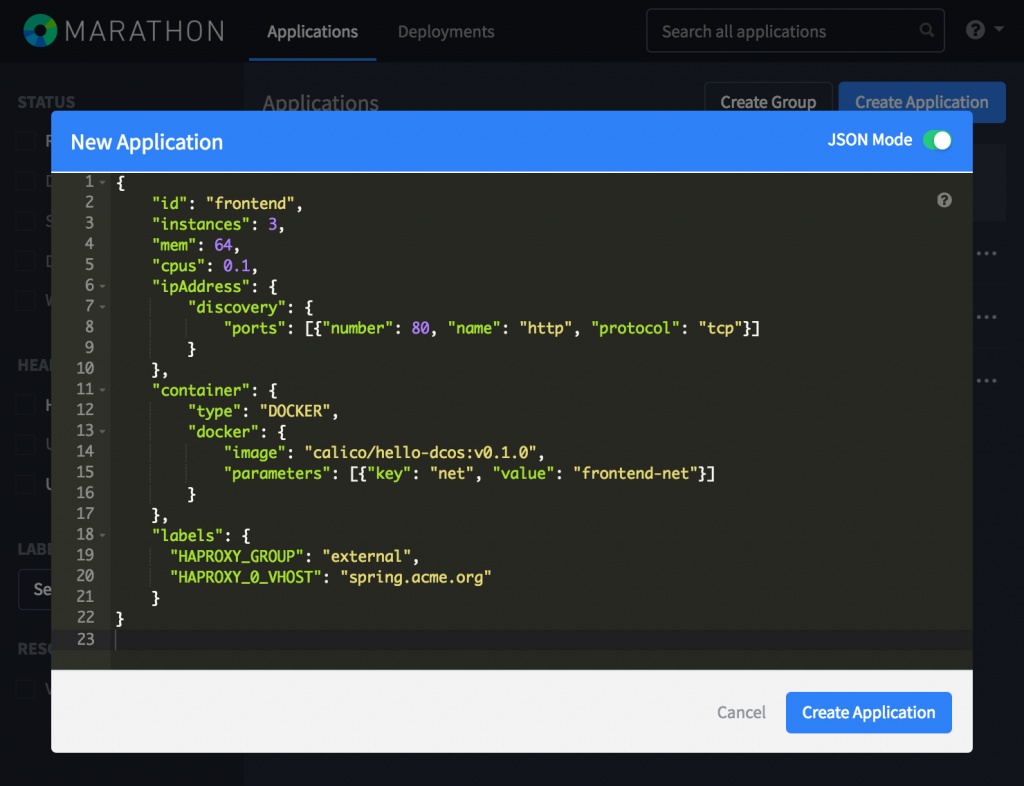This screenshot has height=786, width=1024.
Task: Click the port number 80
Action: [420, 328]
